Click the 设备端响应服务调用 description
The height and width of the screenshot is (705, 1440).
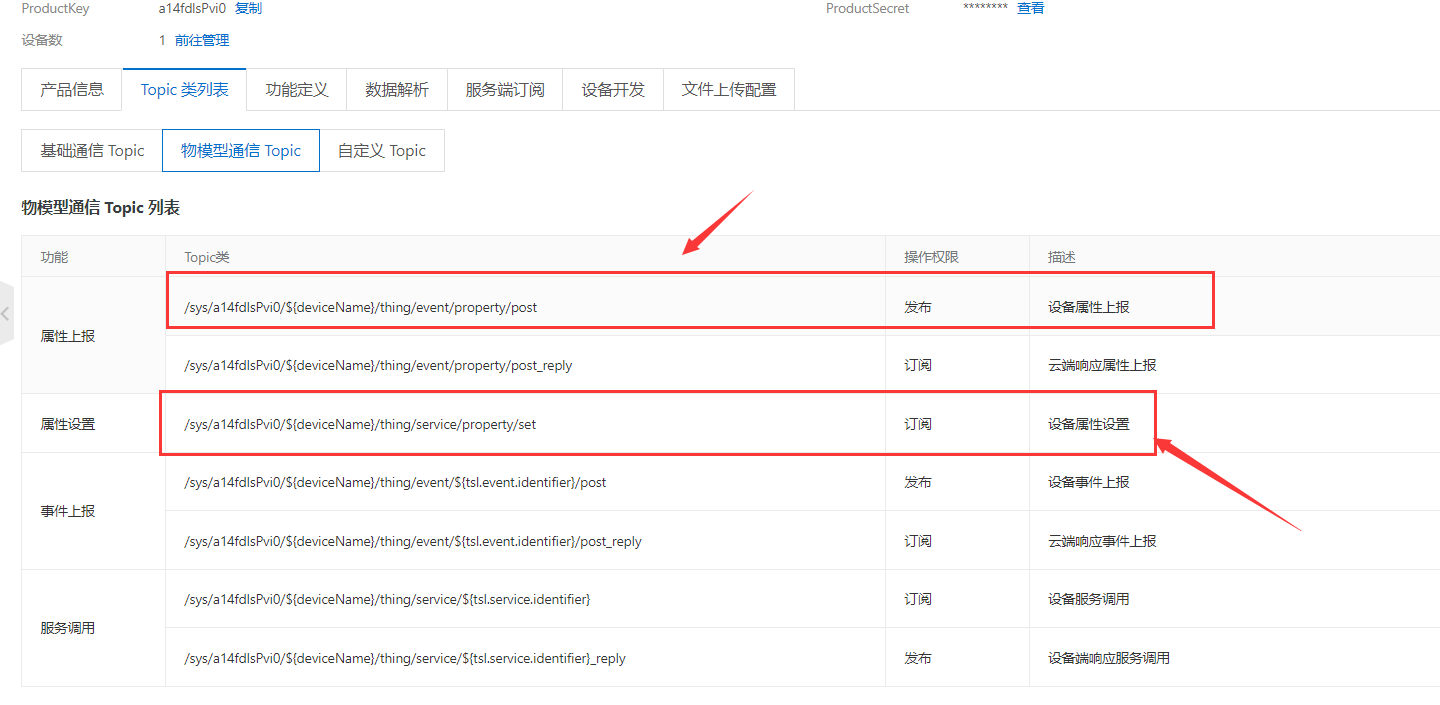[x=1109, y=658]
